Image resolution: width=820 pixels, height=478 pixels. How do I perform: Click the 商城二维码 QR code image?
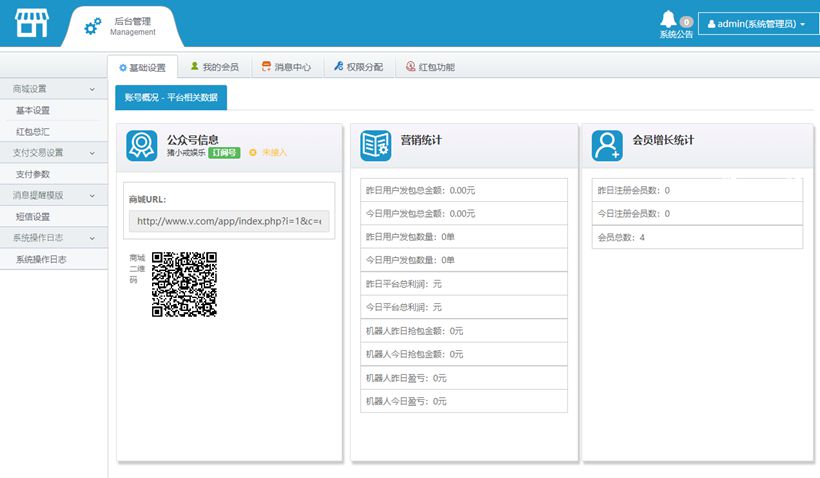(184, 284)
